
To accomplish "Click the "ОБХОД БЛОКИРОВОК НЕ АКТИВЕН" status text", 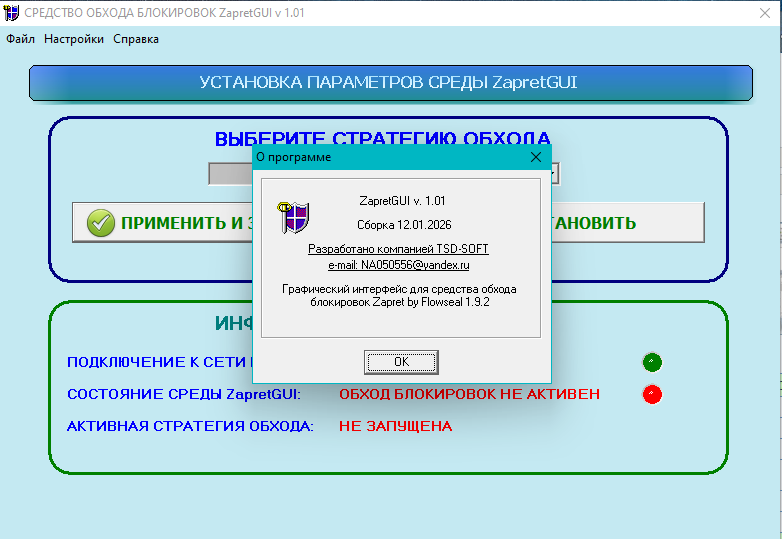I will [x=469, y=394].
